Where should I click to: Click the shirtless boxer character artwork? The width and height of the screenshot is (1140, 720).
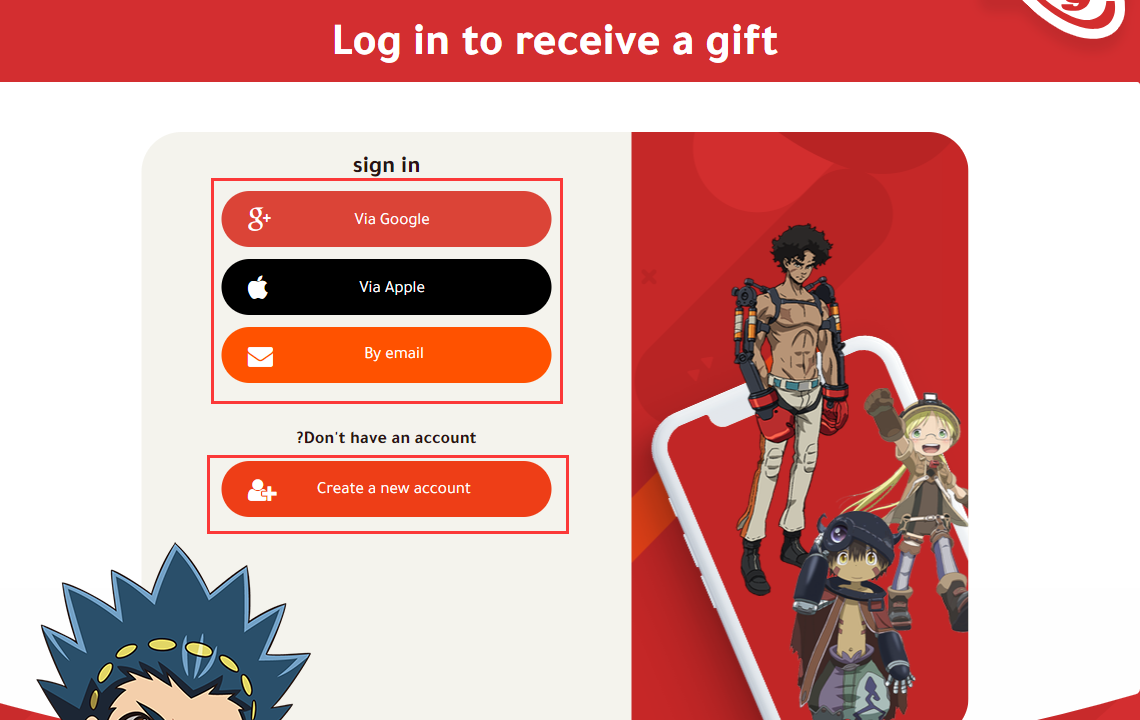789,407
